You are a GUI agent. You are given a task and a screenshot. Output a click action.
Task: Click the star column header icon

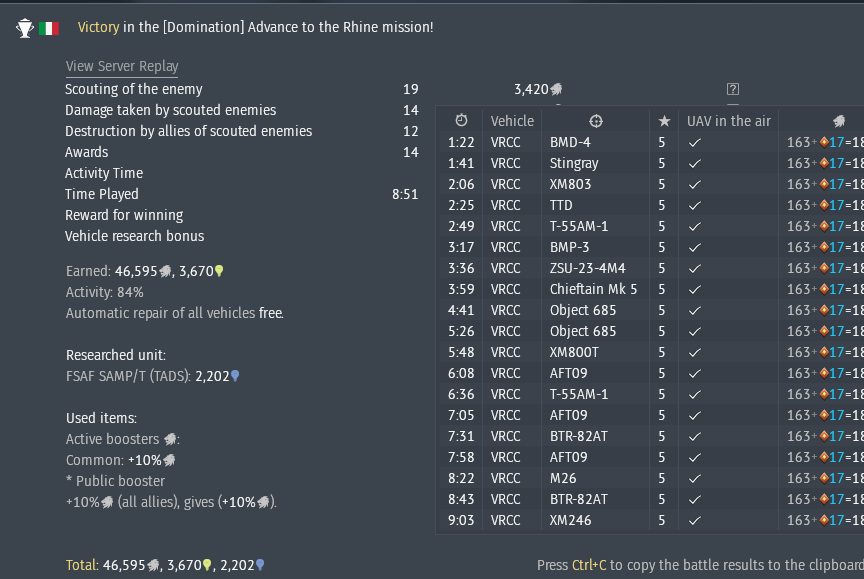click(x=664, y=121)
